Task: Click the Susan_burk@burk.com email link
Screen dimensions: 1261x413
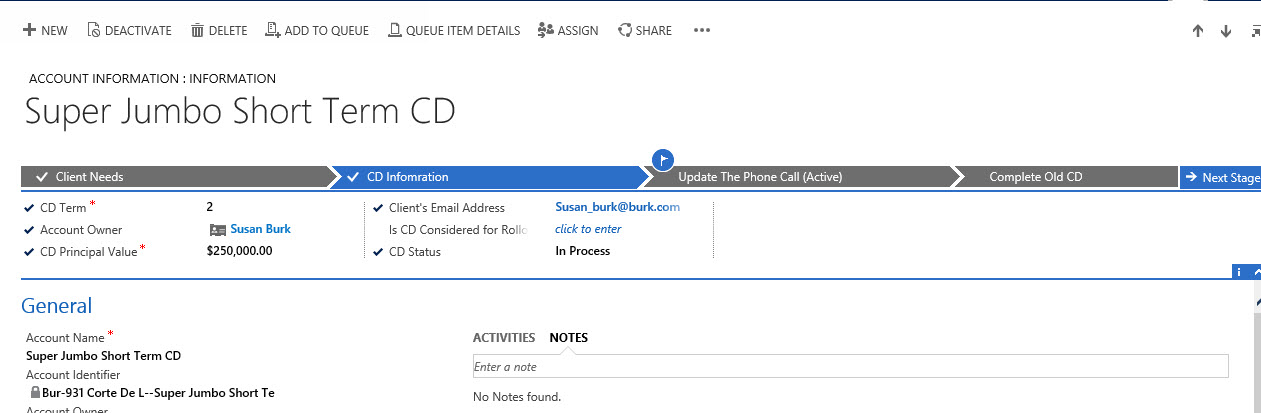Action: [x=617, y=207]
